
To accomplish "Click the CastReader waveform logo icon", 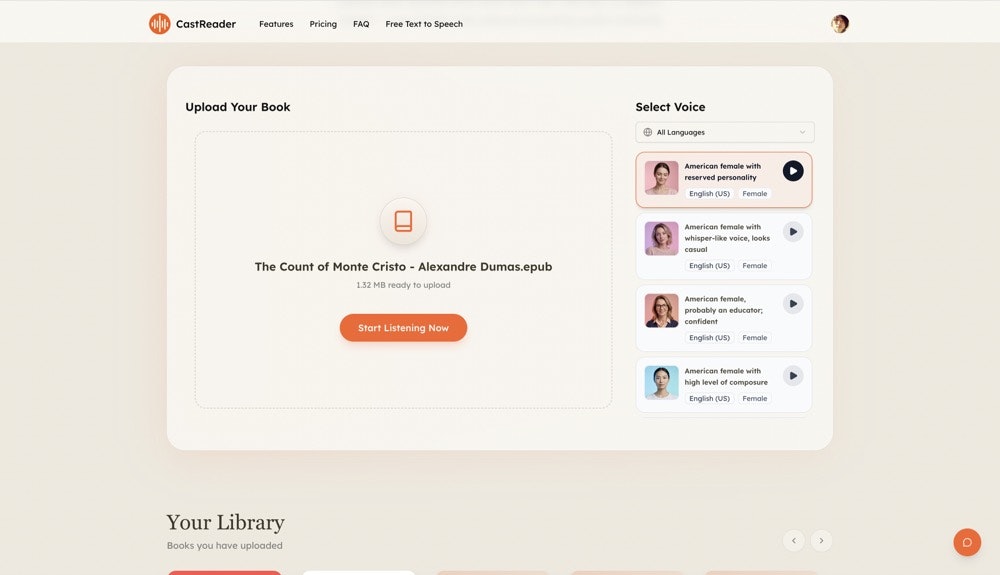I will click(159, 24).
